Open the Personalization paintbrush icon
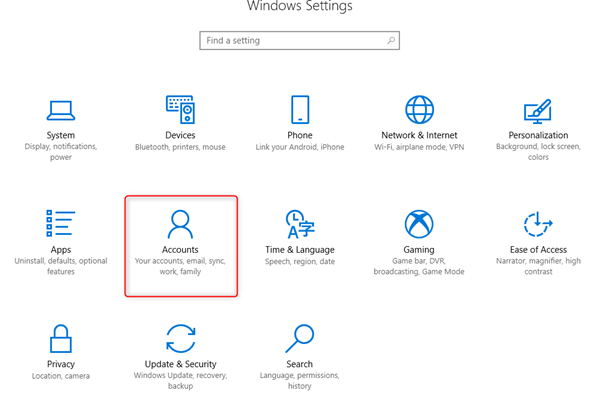Screen dimensions: 600x400 [x=538, y=110]
